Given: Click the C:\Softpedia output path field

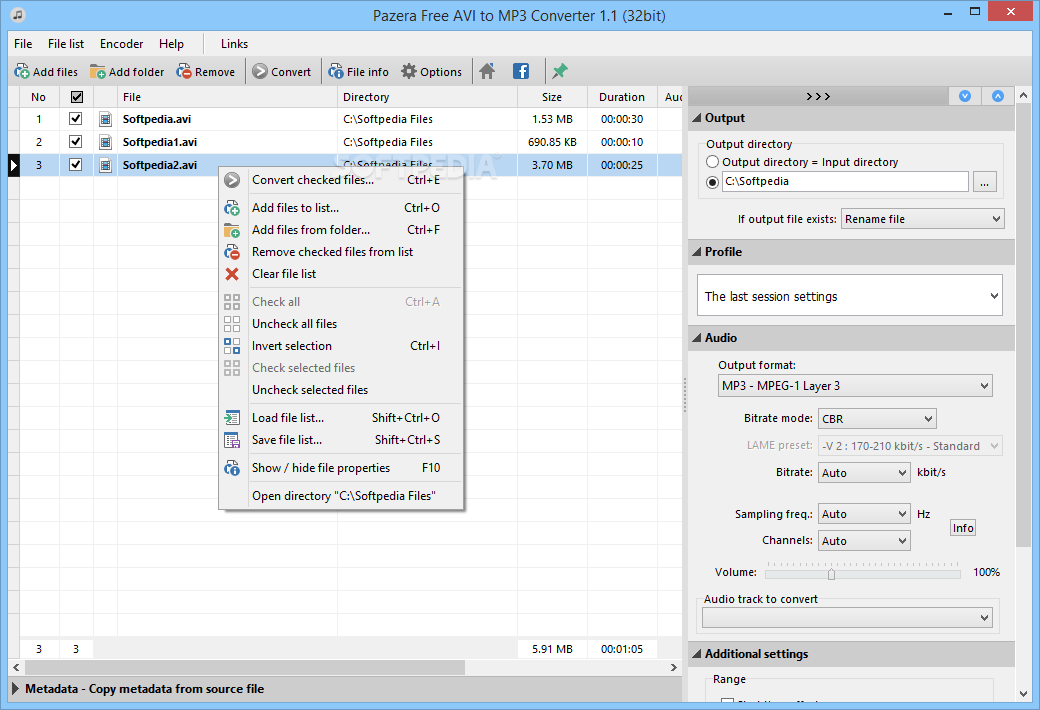Looking at the screenshot, I should tap(845, 182).
